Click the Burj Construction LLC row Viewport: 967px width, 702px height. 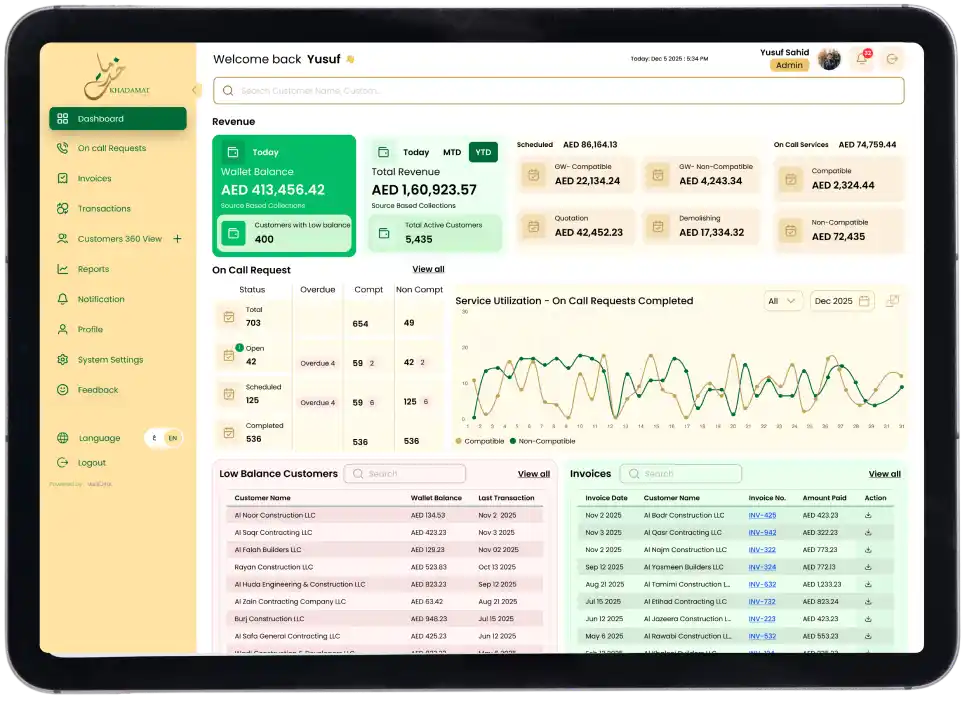pos(384,619)
